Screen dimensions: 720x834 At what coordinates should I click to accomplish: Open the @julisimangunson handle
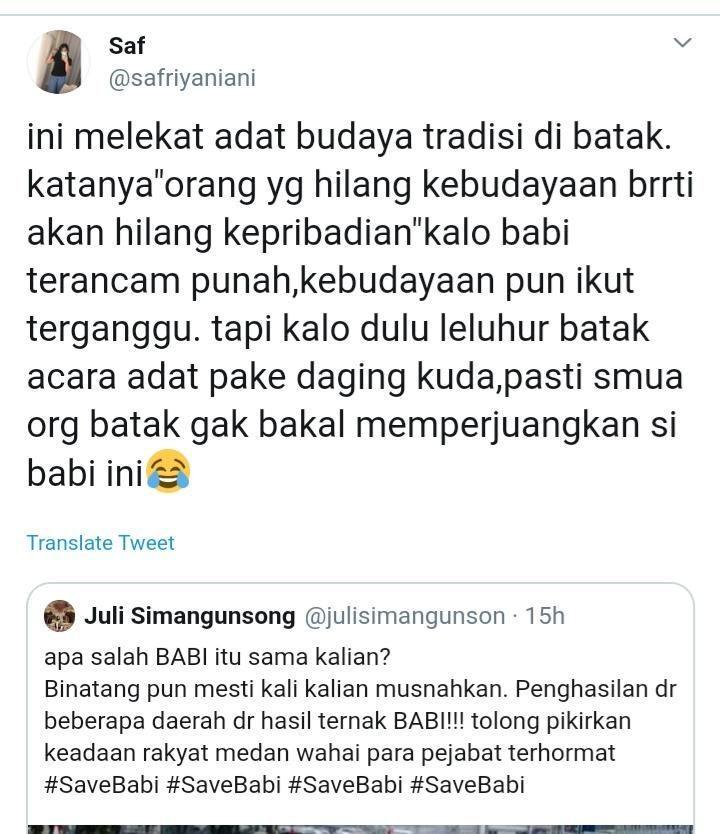(405, 616)
